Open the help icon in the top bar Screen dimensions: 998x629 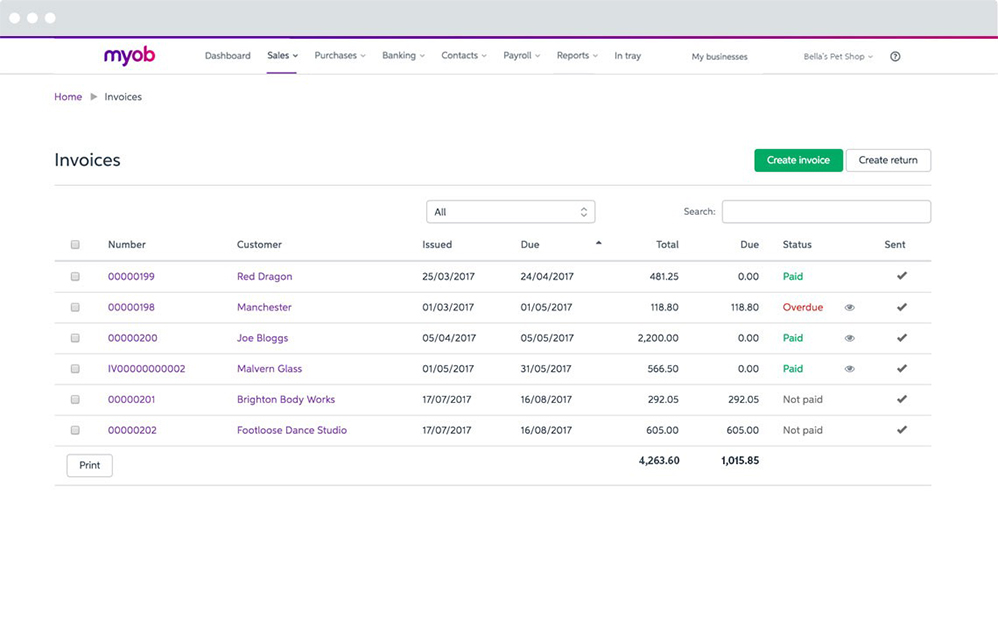[895, 56]
